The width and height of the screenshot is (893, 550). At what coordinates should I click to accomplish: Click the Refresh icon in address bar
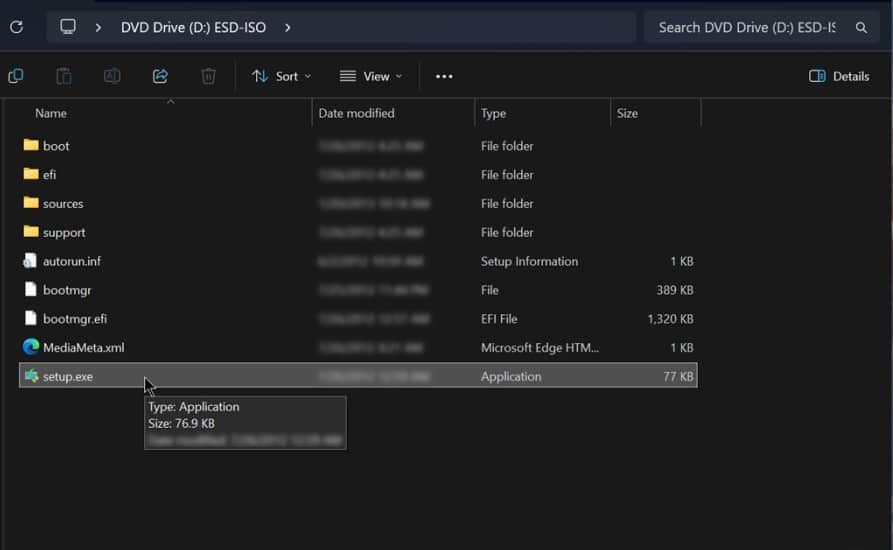click(16, 27)
